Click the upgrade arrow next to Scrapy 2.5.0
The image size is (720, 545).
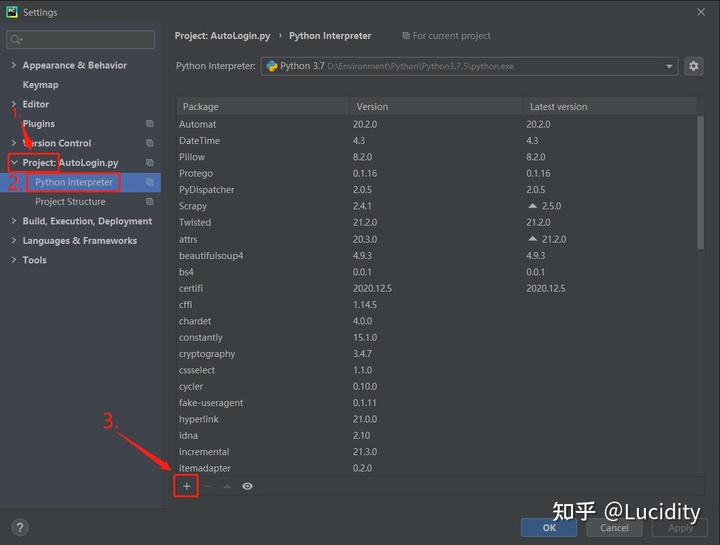tap(532, 206)
